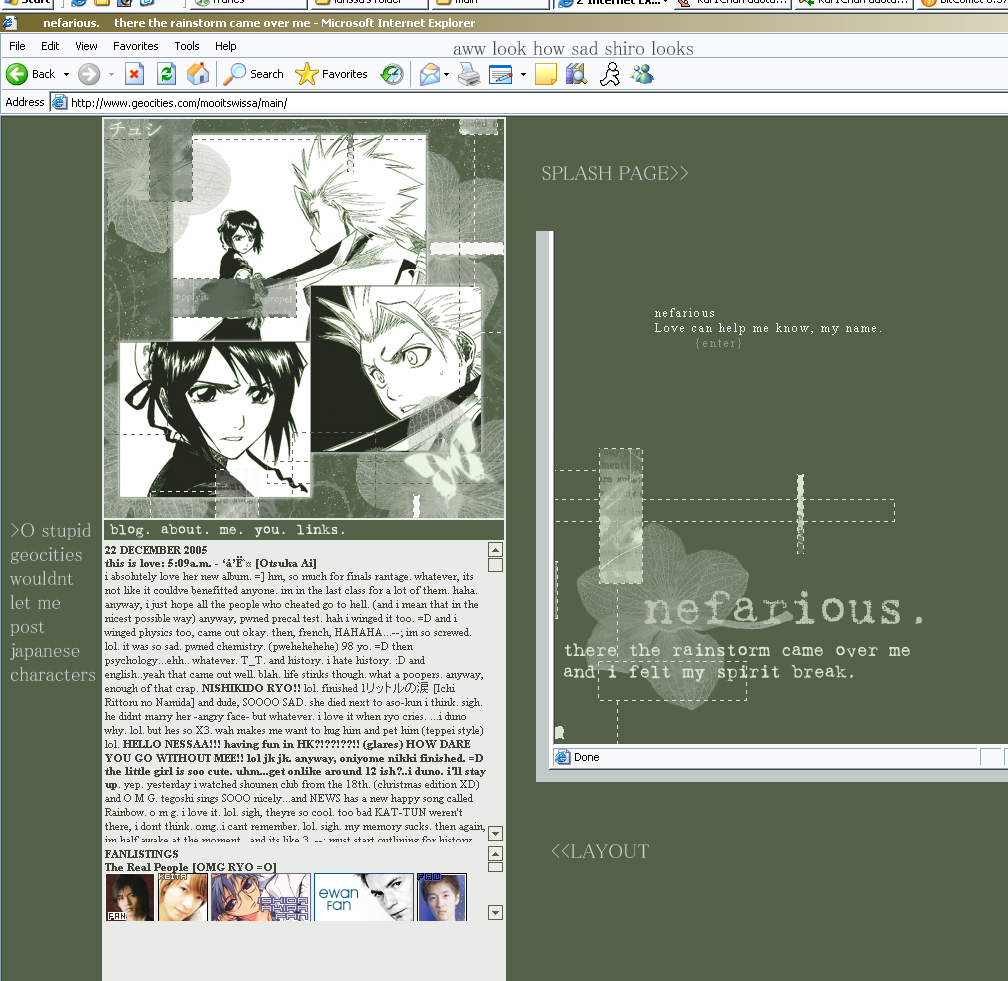
Task: Expand the Back button history dropdown
Action: [x=66, y=75]
